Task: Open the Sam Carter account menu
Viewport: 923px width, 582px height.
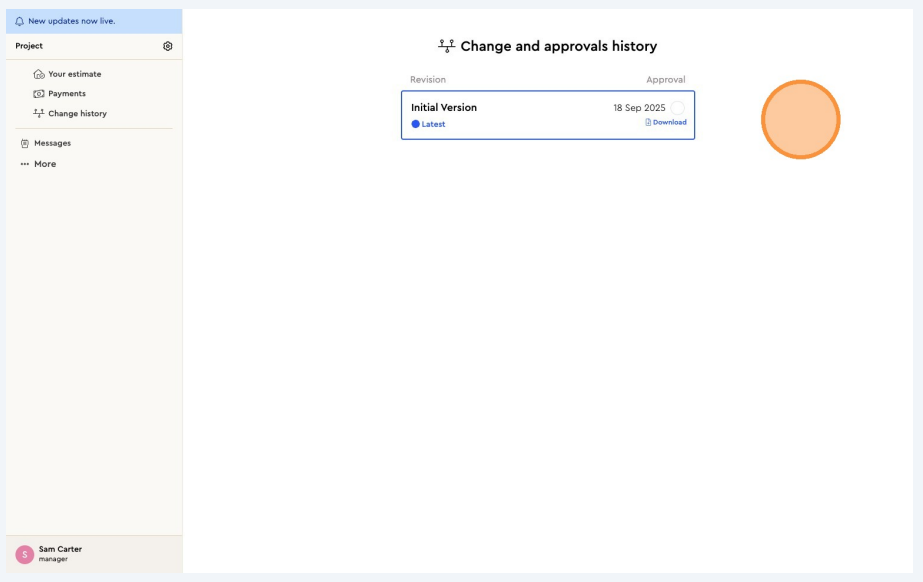Action: 60,553
